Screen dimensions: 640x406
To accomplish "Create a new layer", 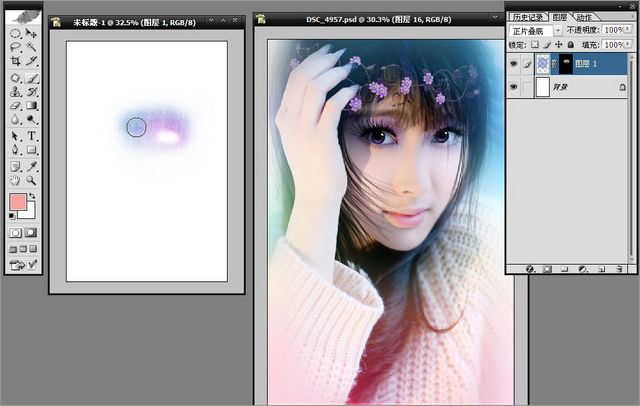I will point(601,269).
